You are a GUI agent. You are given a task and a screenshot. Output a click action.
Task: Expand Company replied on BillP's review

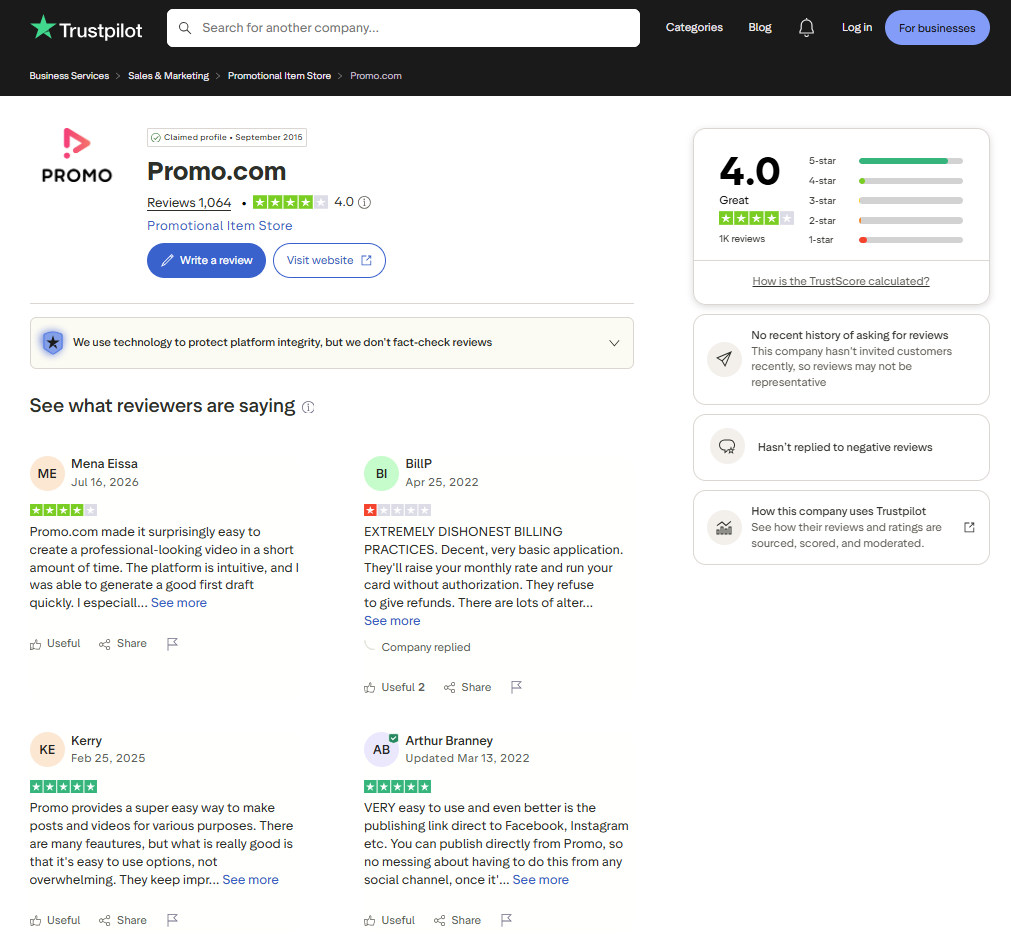point(426,647)
